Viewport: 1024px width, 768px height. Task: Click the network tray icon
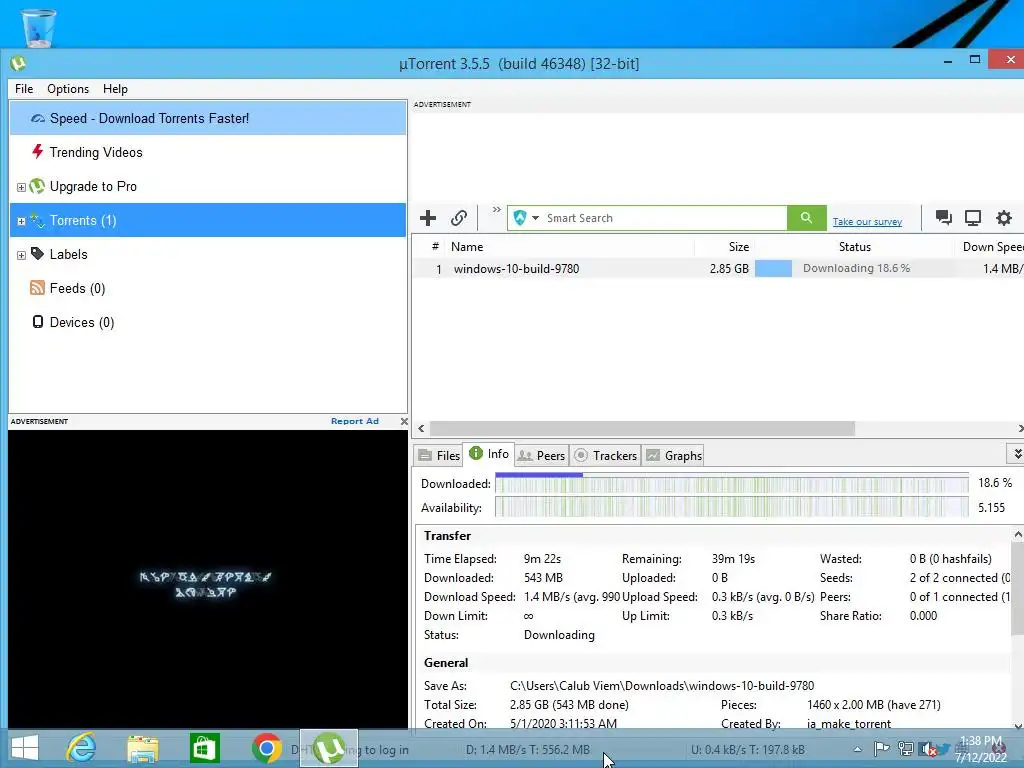click(905, 748)
